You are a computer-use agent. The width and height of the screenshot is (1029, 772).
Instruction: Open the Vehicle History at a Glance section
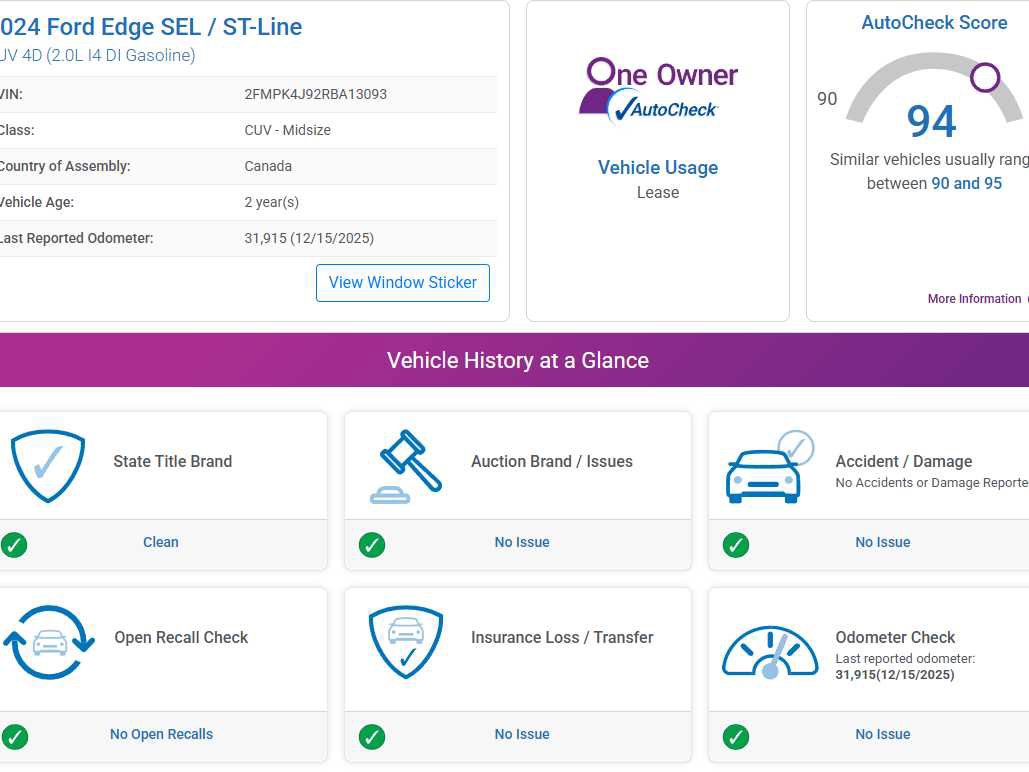pos(517,360)
